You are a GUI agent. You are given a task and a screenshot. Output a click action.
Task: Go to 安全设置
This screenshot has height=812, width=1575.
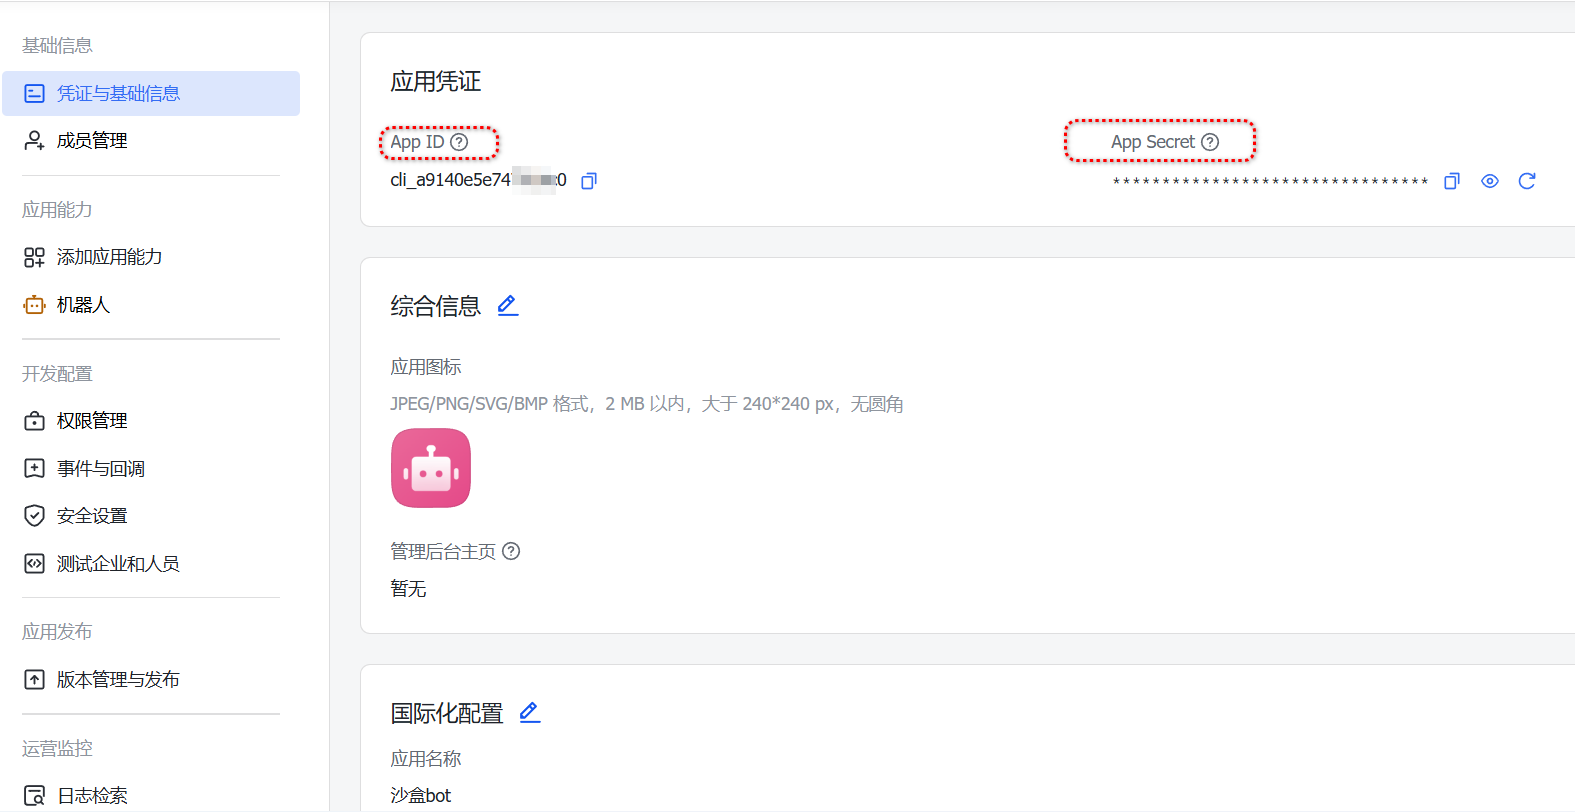[92, 516]
